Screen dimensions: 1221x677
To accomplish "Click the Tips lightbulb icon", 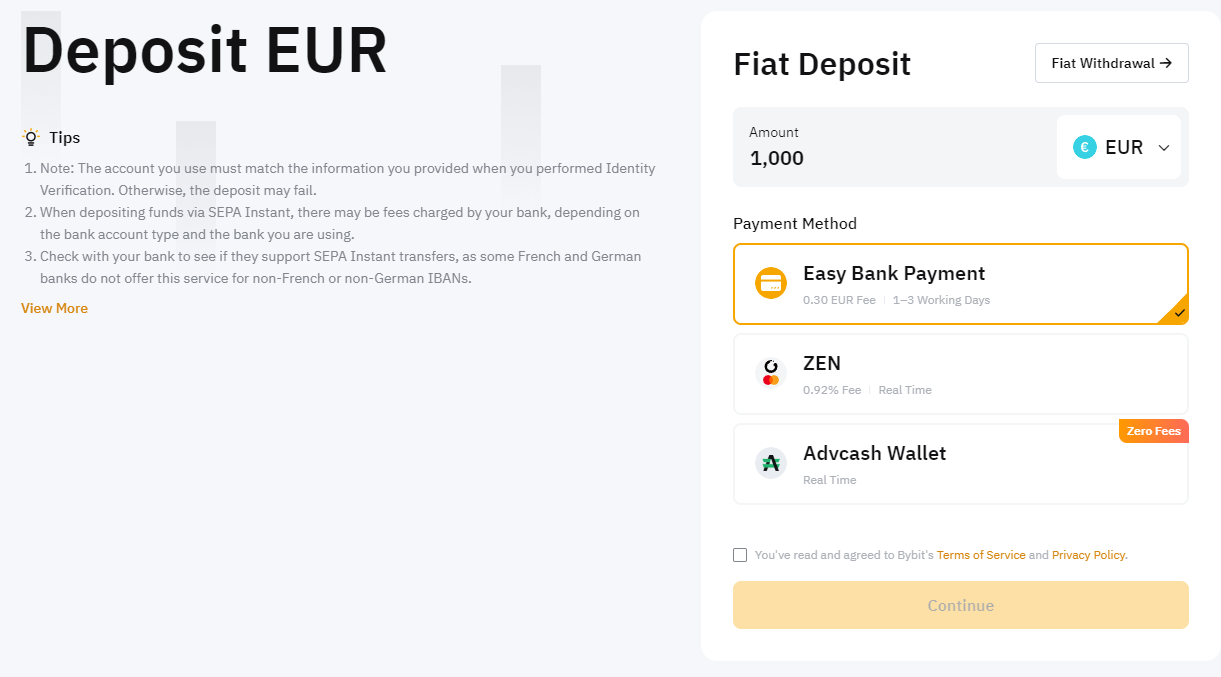I will (x=31, y=137).
